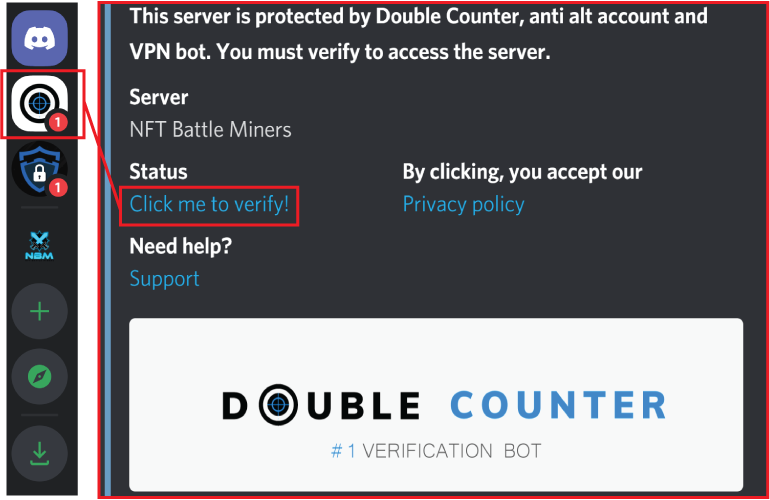Viewport: 770px width, 500px height.
Task: Open the green compass Explore servers icon
Action: coord(39,377)
